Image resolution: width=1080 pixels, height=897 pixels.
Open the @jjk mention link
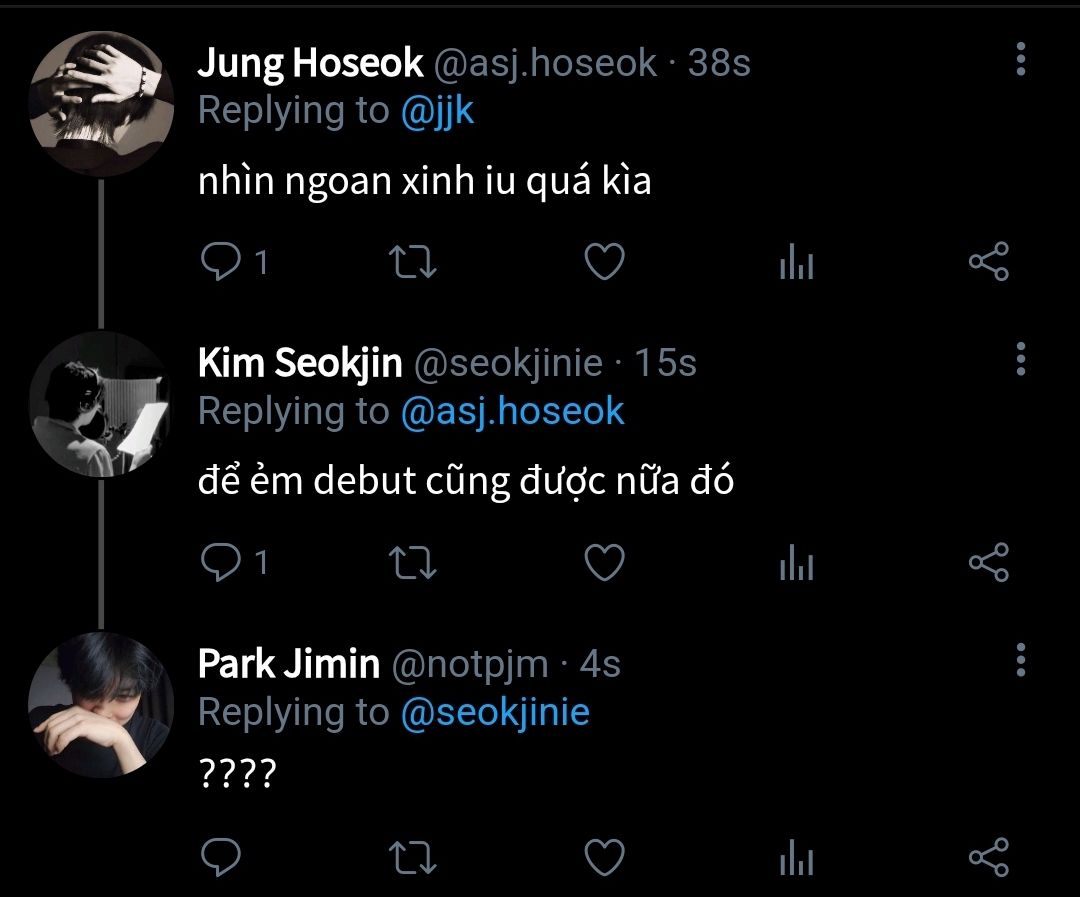pyautogui.click(x=437, y=111)
